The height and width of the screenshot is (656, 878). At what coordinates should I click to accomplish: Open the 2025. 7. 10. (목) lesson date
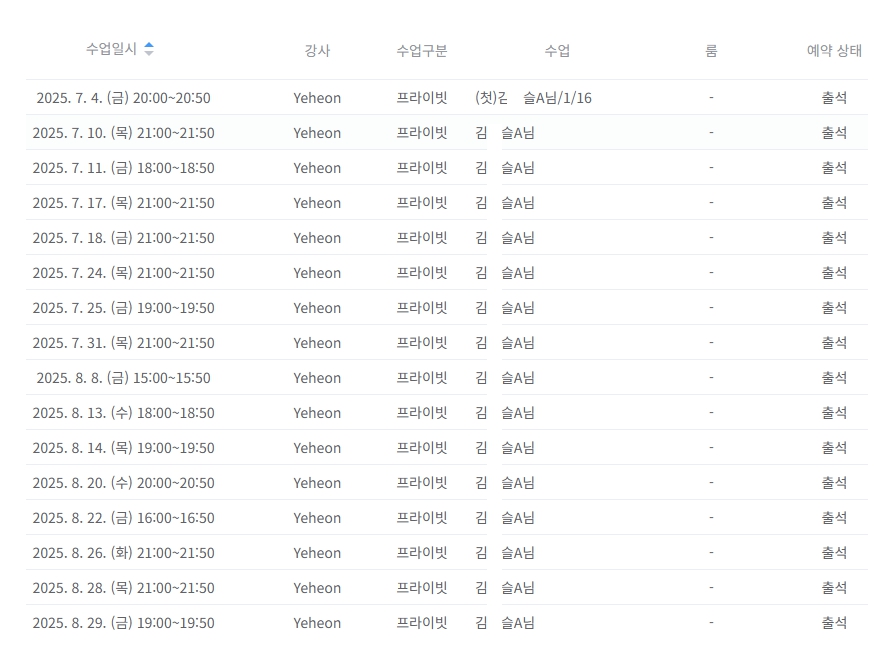tap(123, 133)
